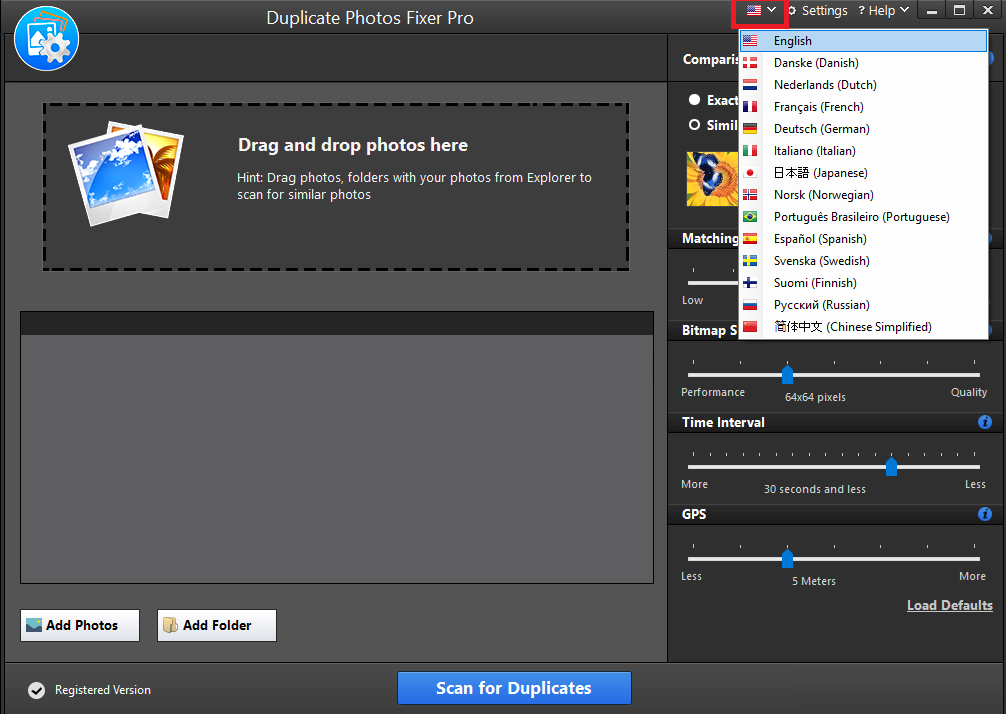Viewport: 1006px width, 714px height.
Task: Select the Exact match radio button
Action: pyautogui.click(x=694, y=99)
